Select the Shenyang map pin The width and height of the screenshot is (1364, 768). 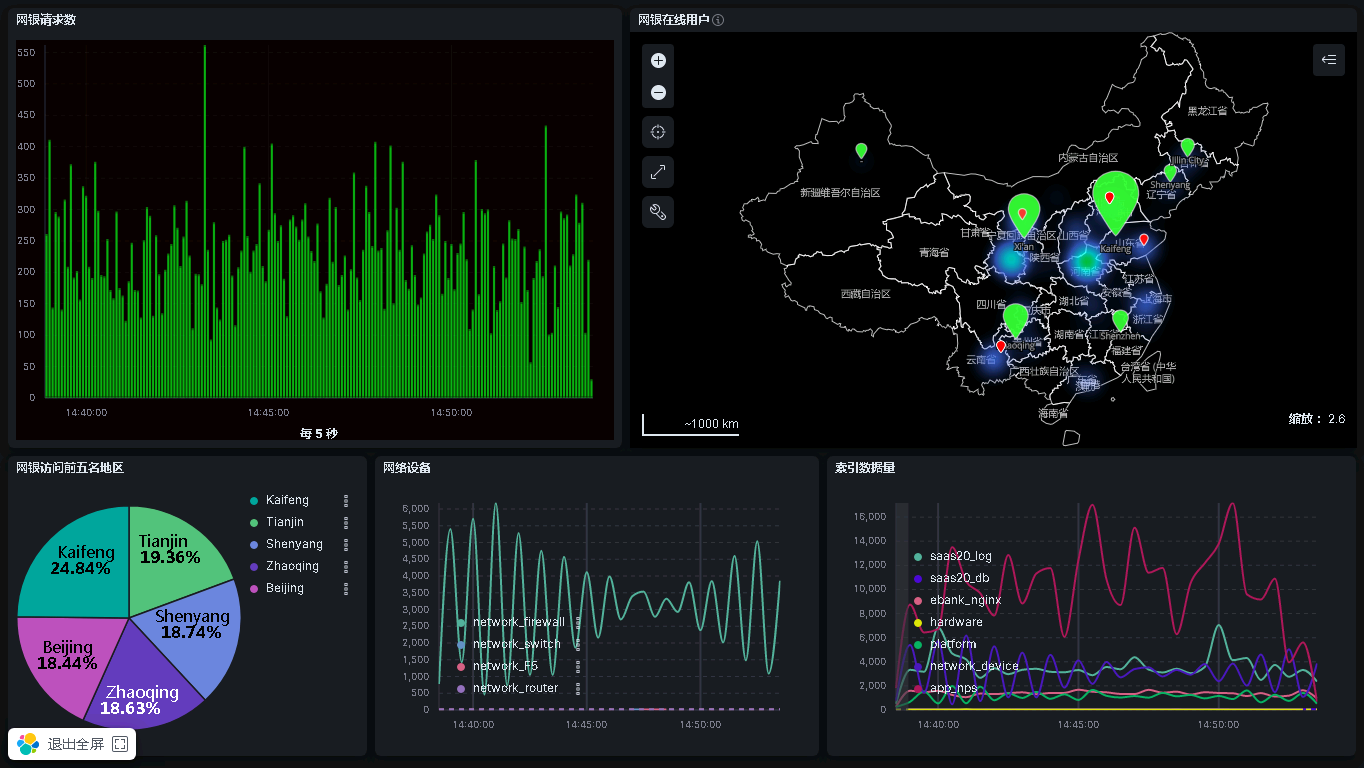(1170, 173)
